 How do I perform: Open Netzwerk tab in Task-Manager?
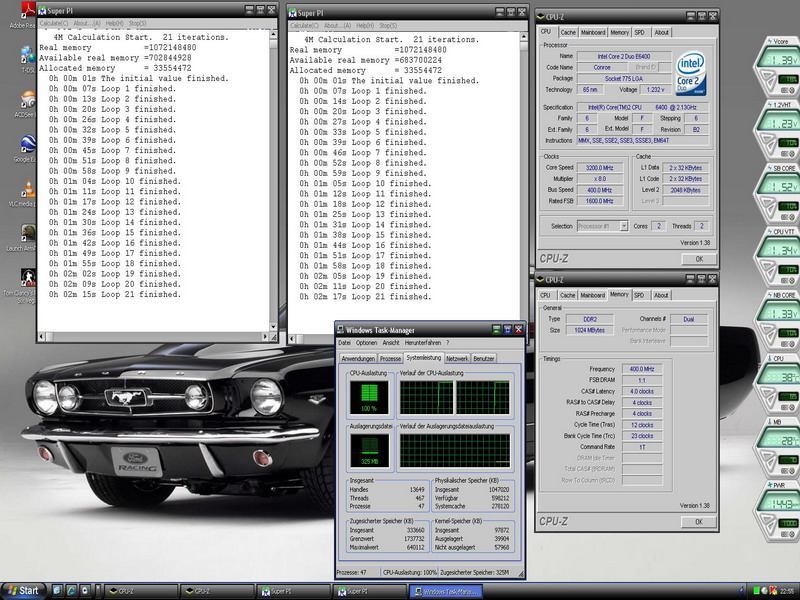(x=457, y=359)
